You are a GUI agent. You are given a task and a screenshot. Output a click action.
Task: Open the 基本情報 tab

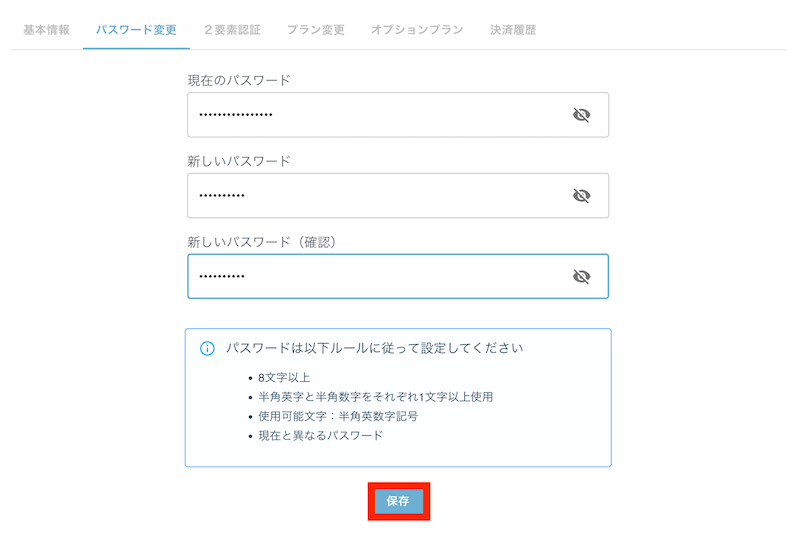coord(46,30)
